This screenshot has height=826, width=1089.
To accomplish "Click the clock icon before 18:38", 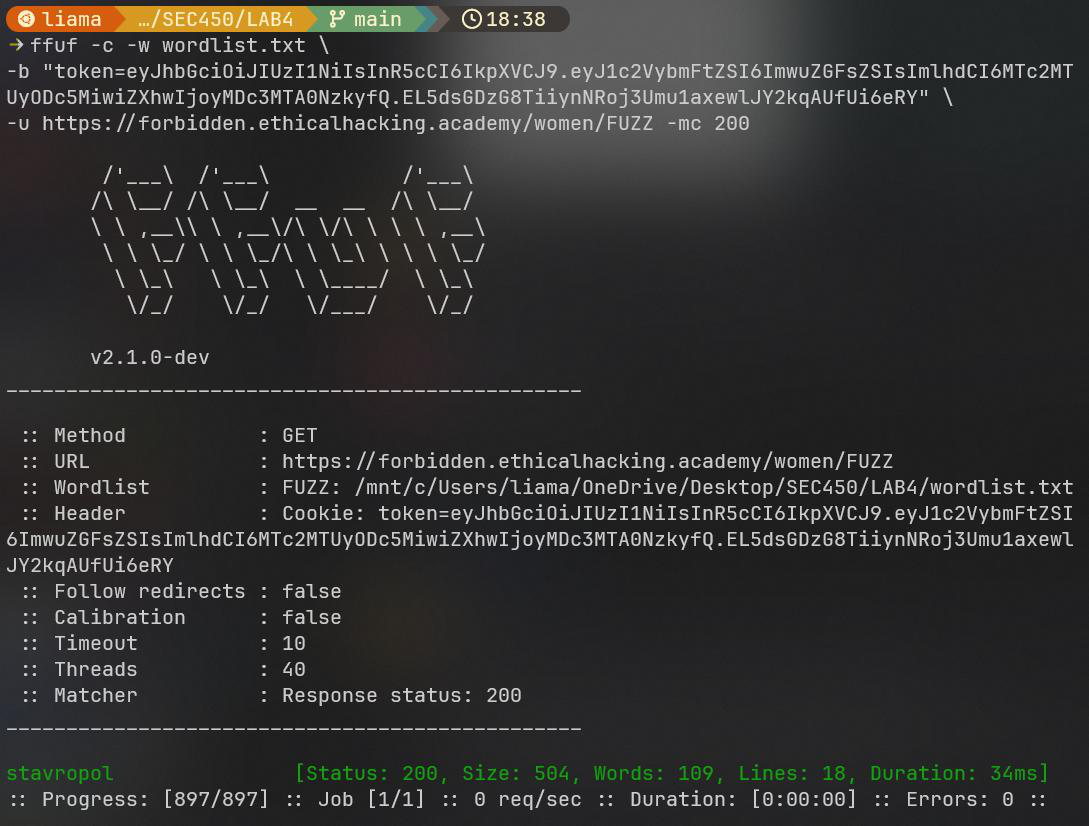I will [471, 19].
